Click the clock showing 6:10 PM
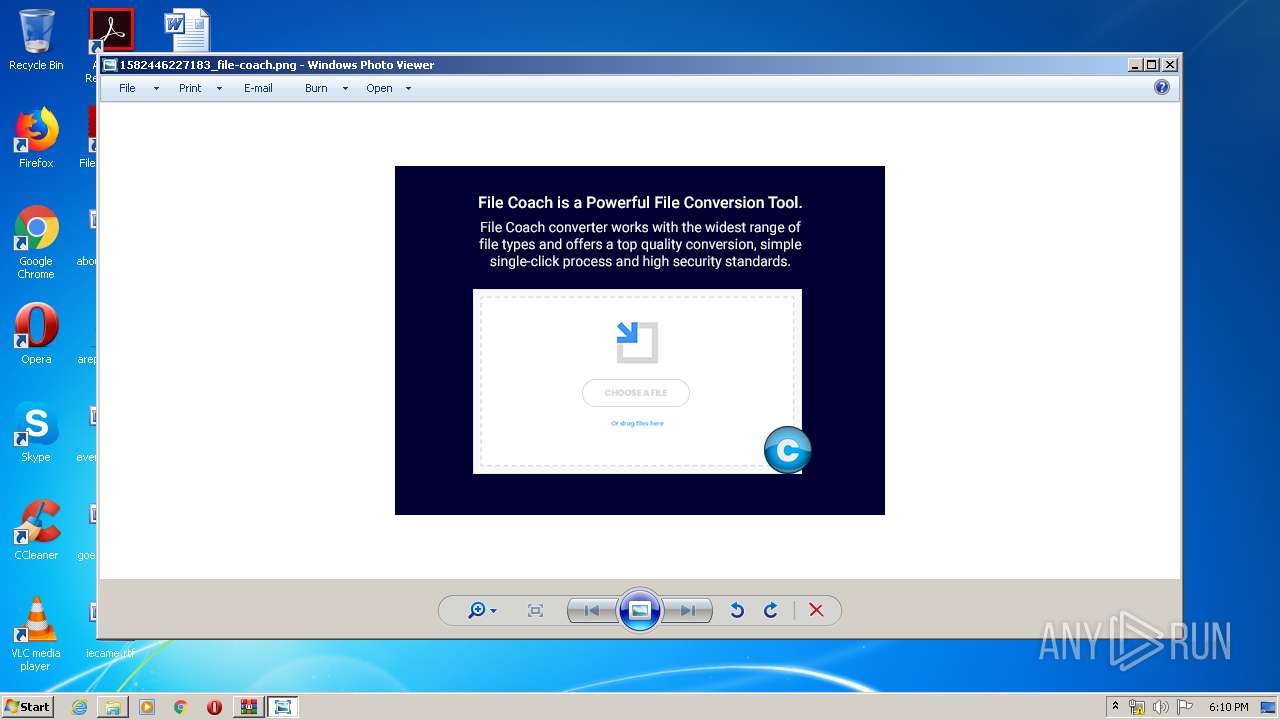 point(1228,707)
